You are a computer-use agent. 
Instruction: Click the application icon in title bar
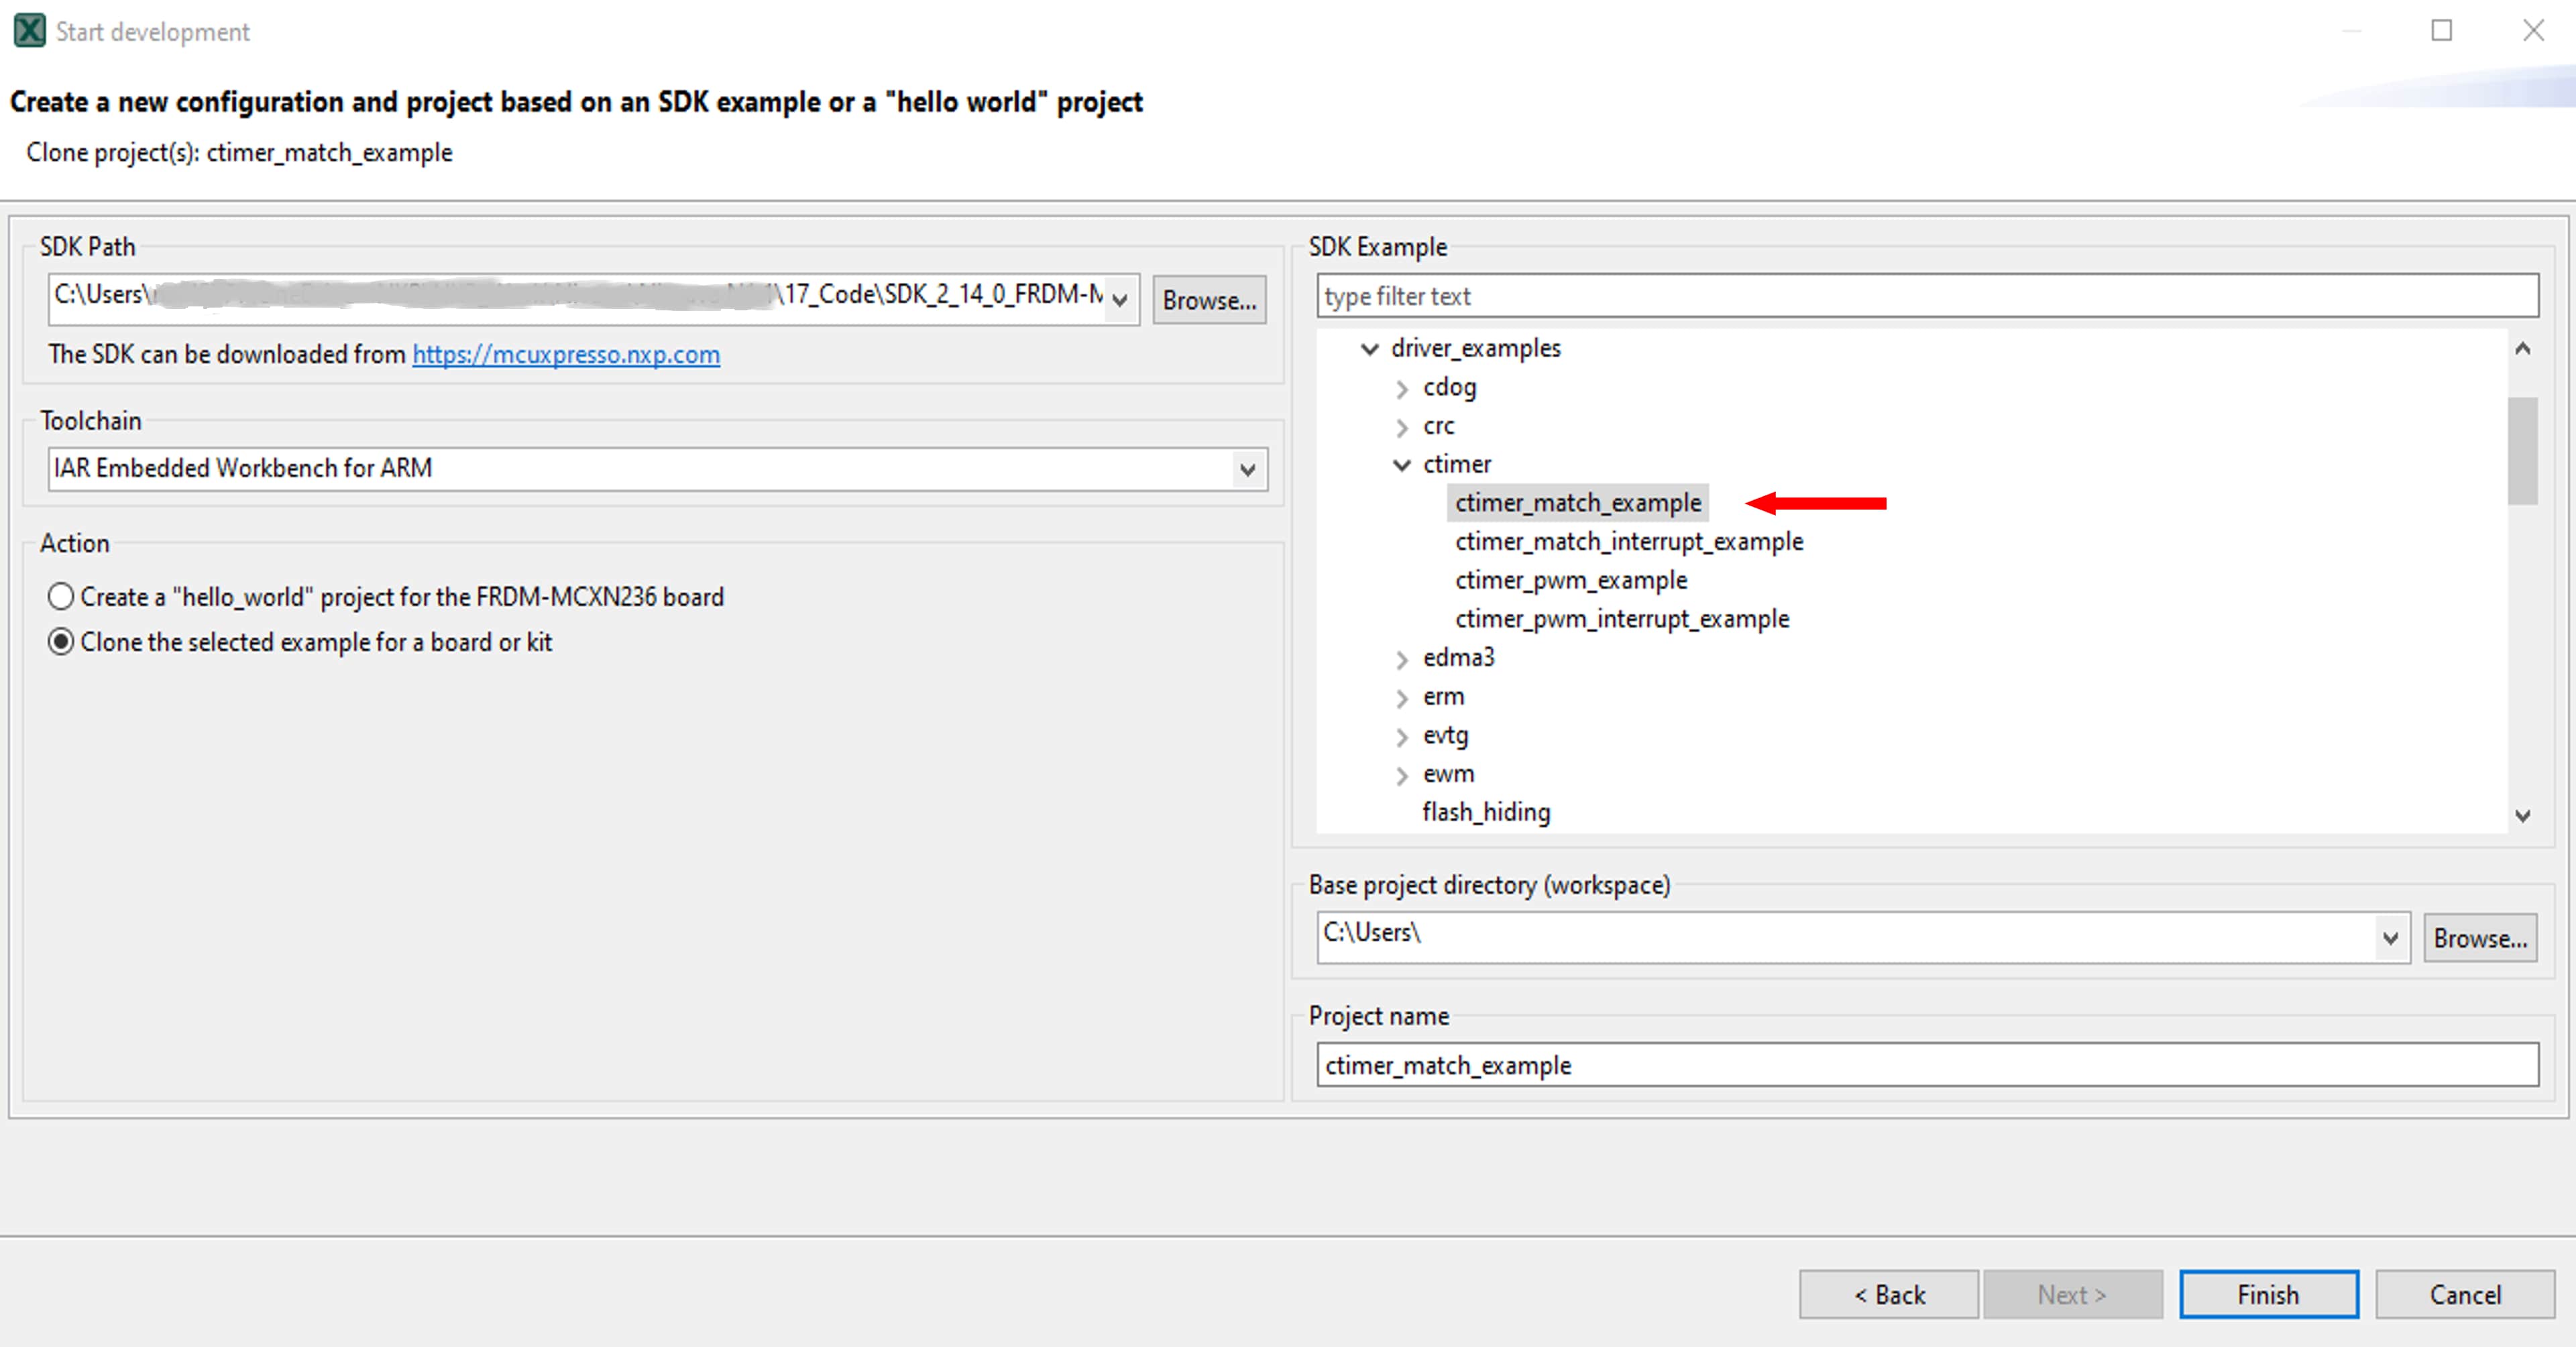pyautogui.click(x=29, y=31)
